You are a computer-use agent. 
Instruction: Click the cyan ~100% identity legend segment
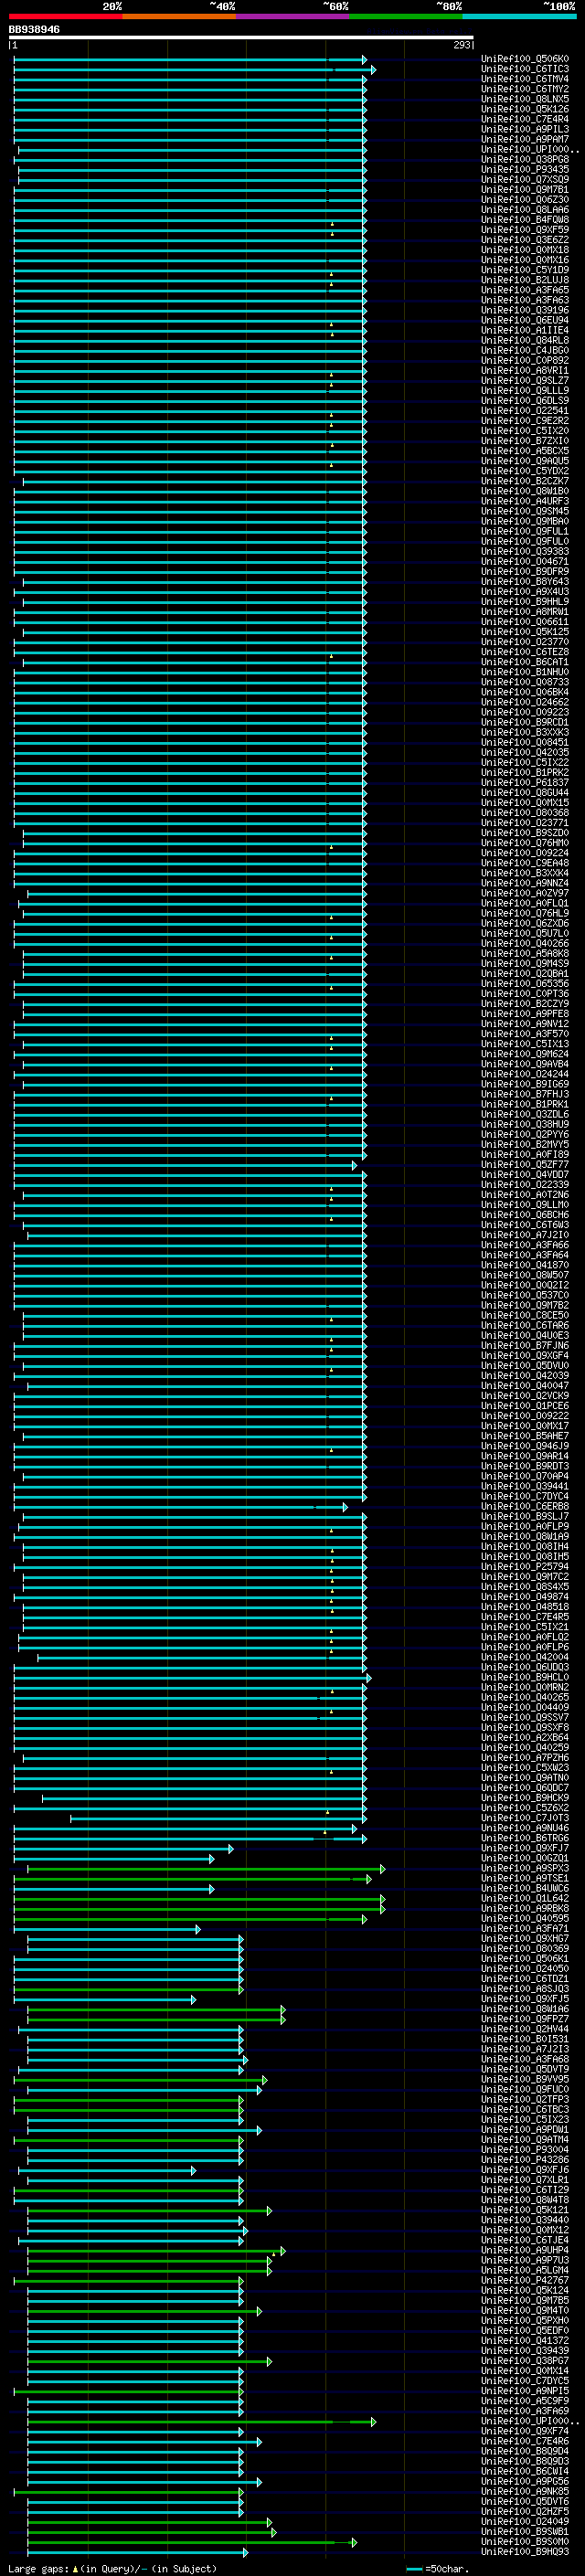[520, 16]
